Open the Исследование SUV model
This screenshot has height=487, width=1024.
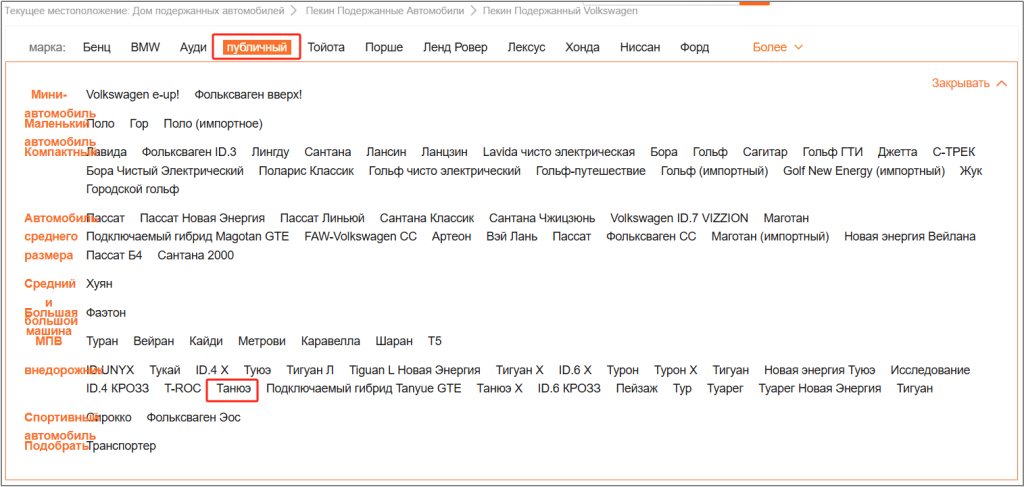point(931,370)
